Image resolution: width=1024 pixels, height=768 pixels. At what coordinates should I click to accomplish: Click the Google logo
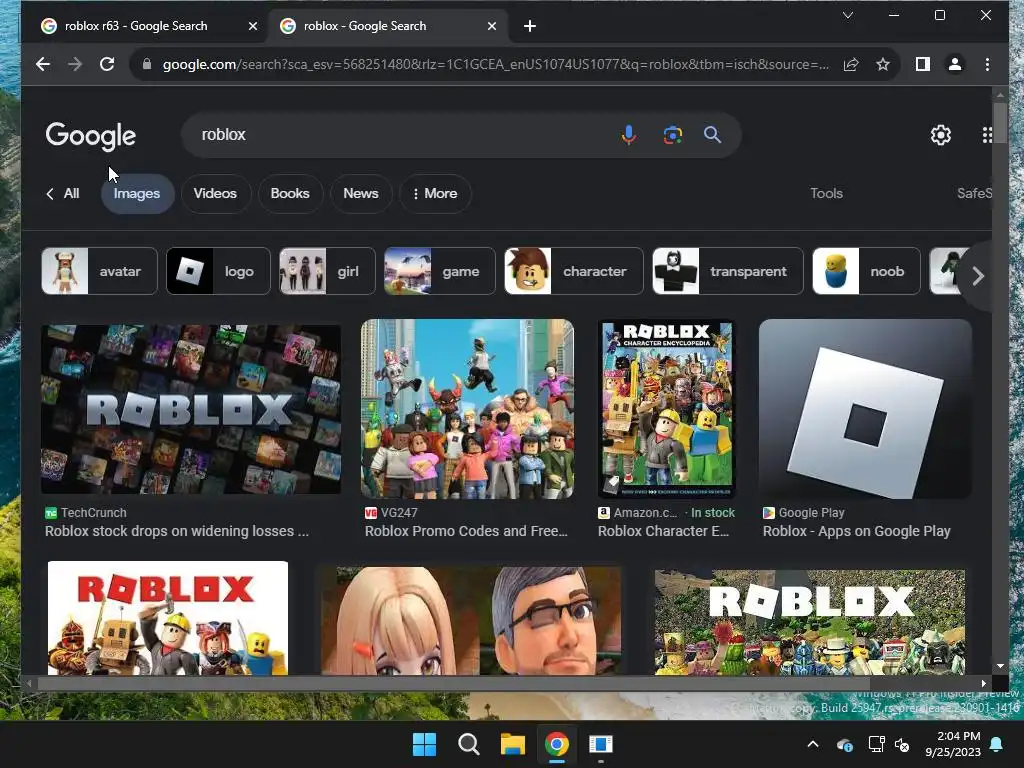(x=91, y=136)
